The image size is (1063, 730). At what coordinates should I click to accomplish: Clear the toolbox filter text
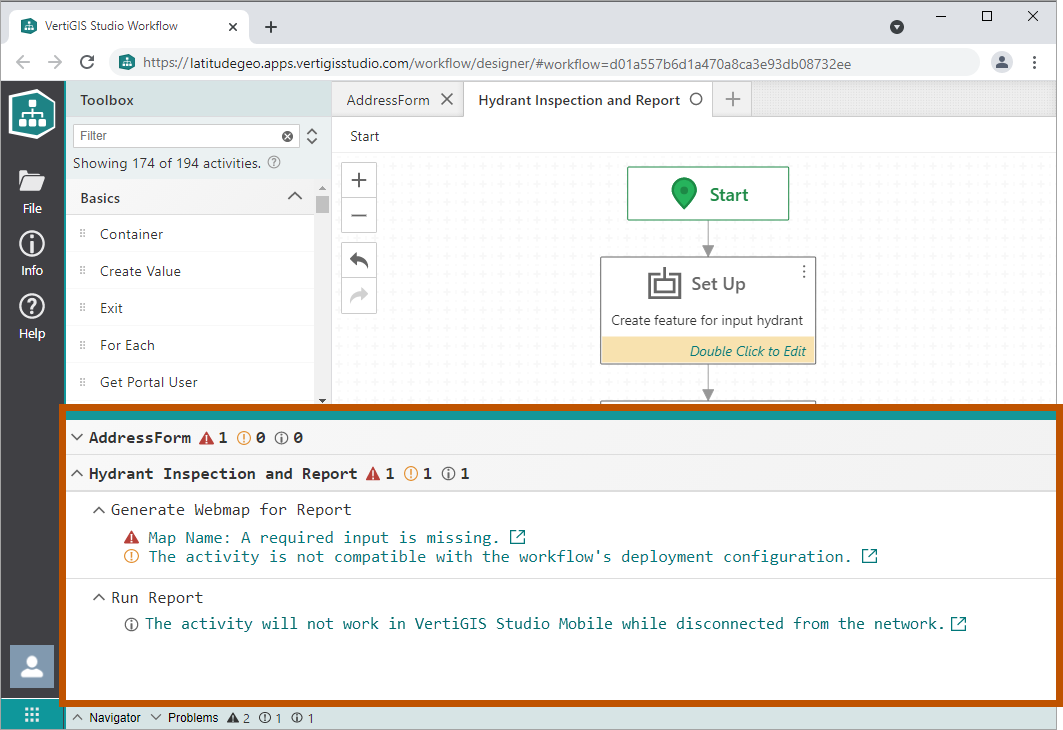point(288,136)
